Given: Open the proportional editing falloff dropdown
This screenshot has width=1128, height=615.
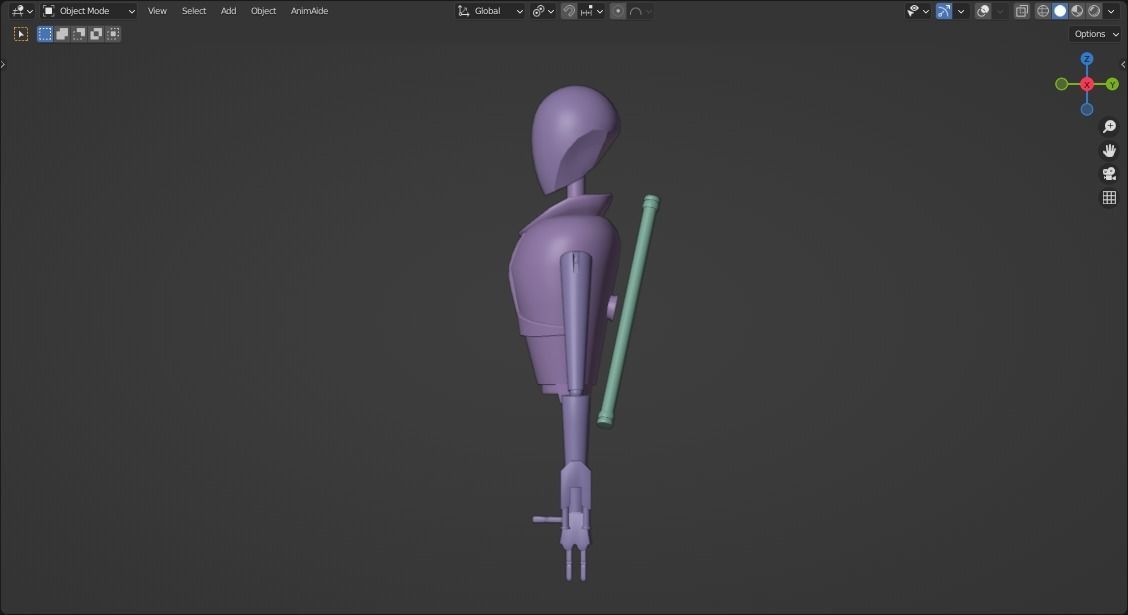Looking at the screenshot, I should pos(640,11).
